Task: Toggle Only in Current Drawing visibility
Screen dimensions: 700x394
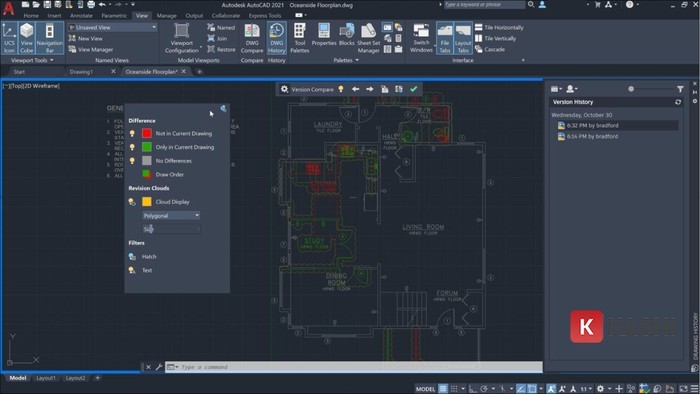Action: 132,147
